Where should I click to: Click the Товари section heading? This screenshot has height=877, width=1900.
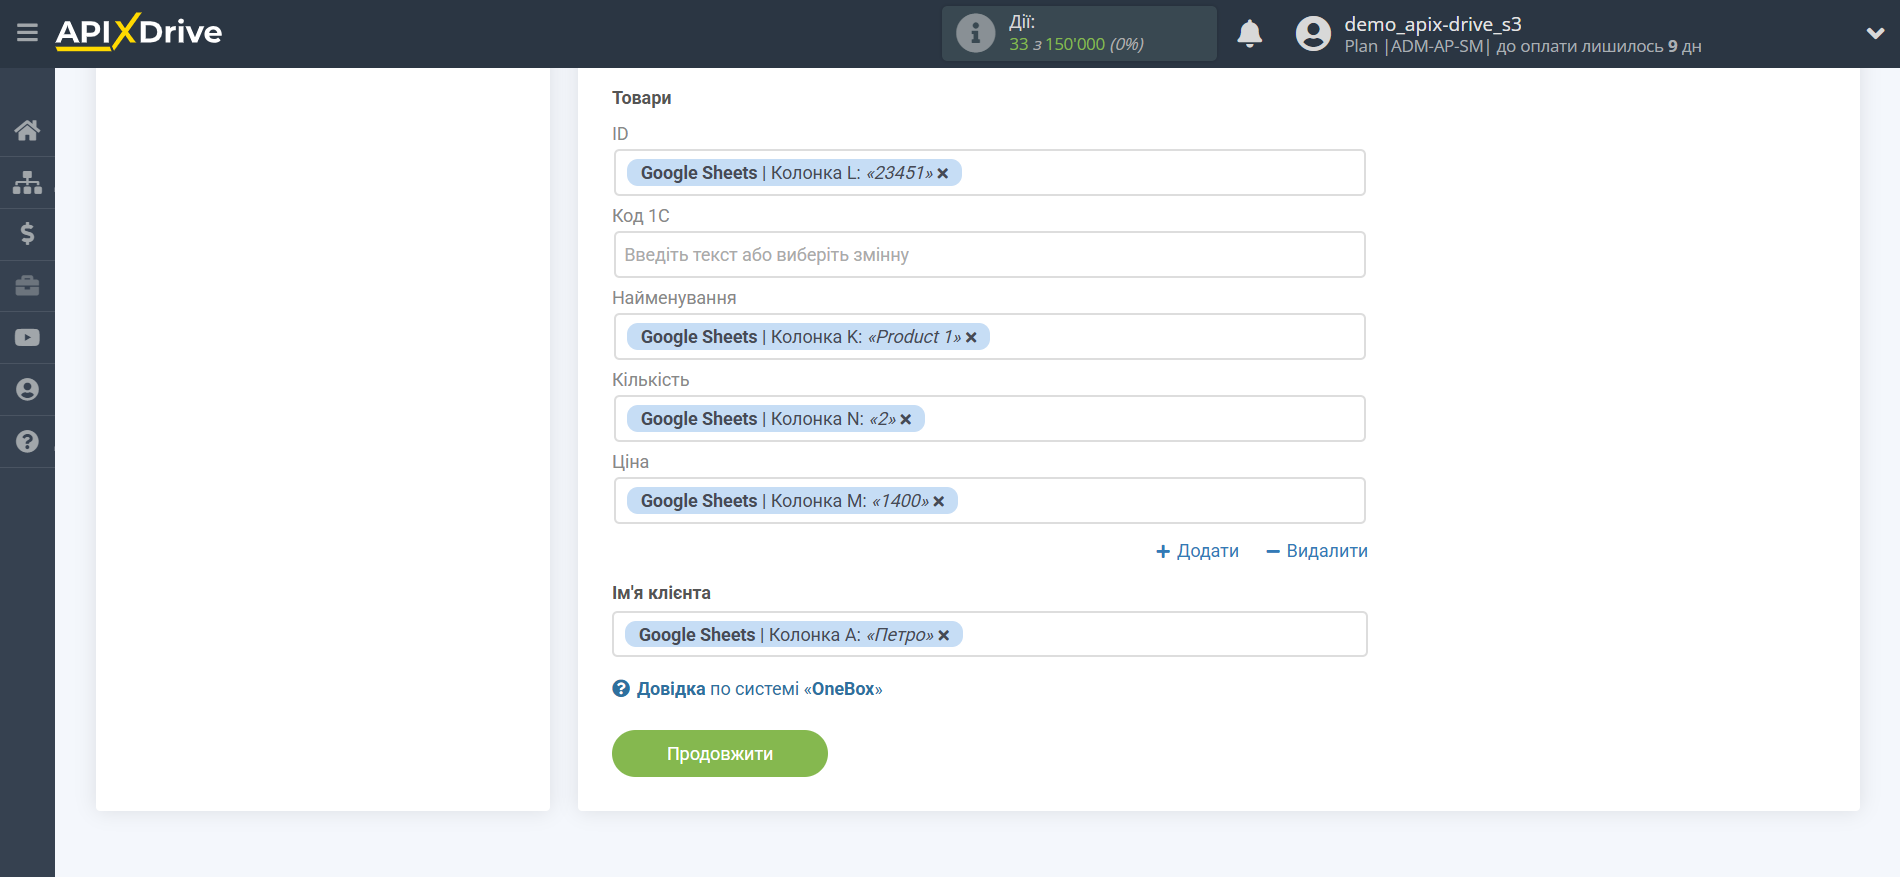(641, 98)
